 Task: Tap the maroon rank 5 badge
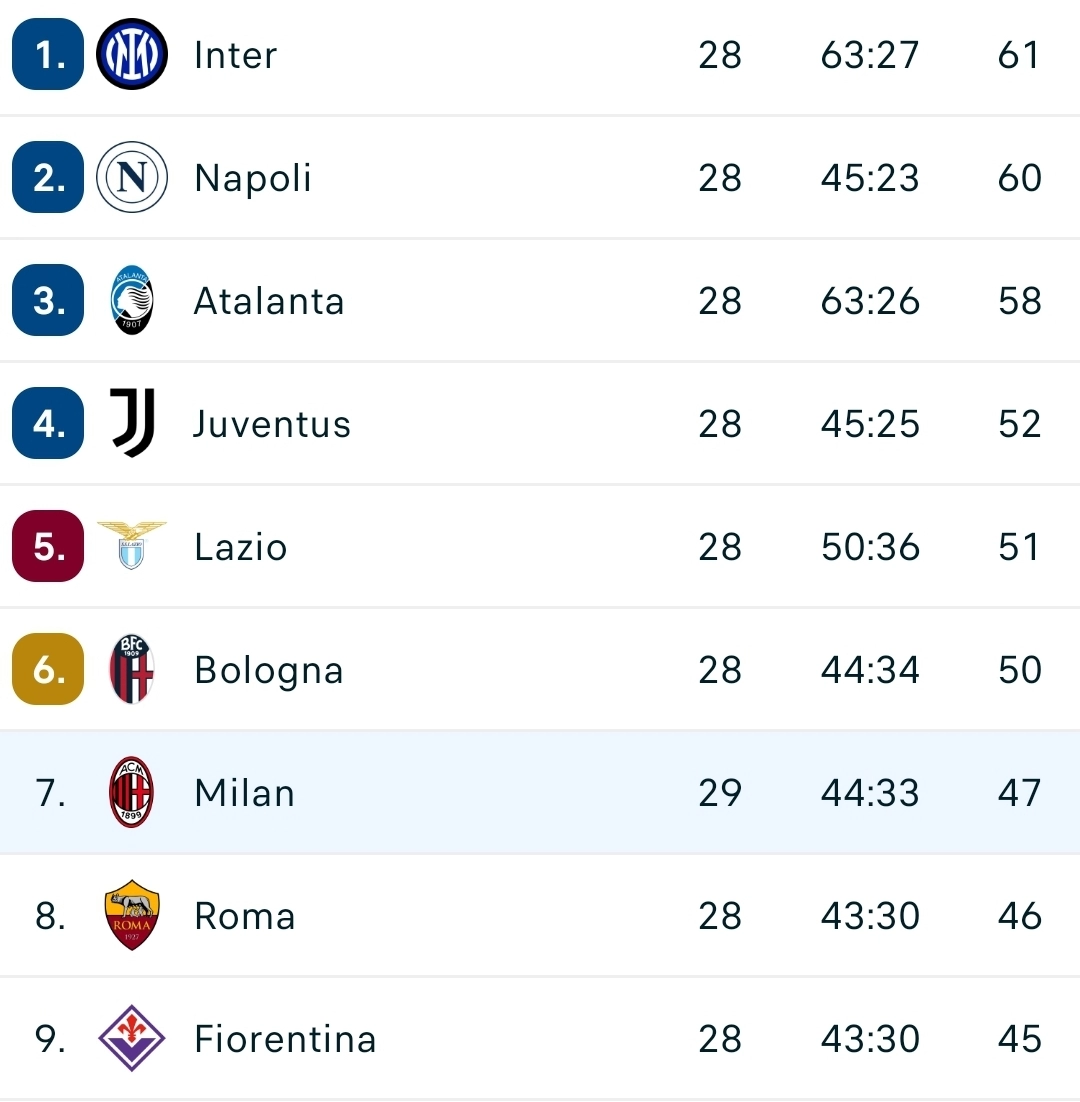click(x=48, y=546)
